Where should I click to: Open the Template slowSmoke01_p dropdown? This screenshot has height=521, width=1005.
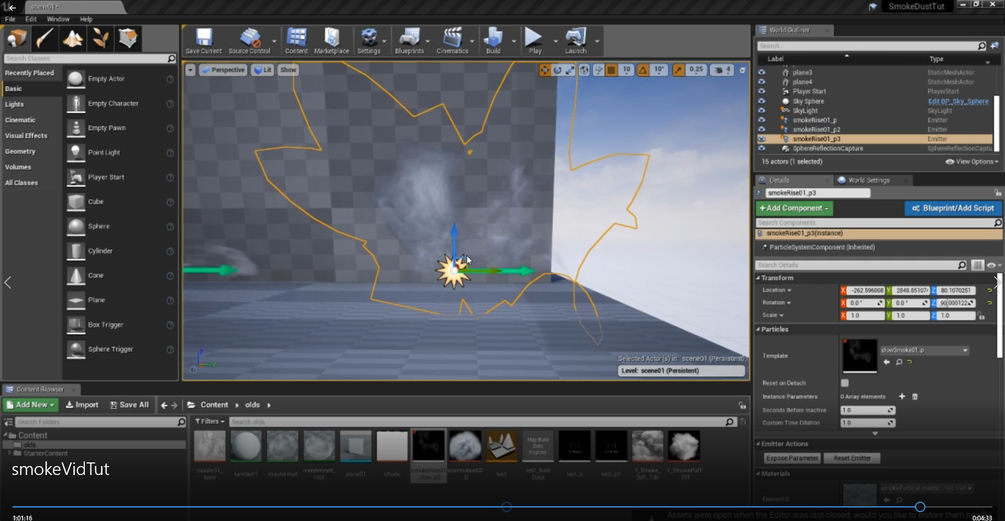click(924, 351)
